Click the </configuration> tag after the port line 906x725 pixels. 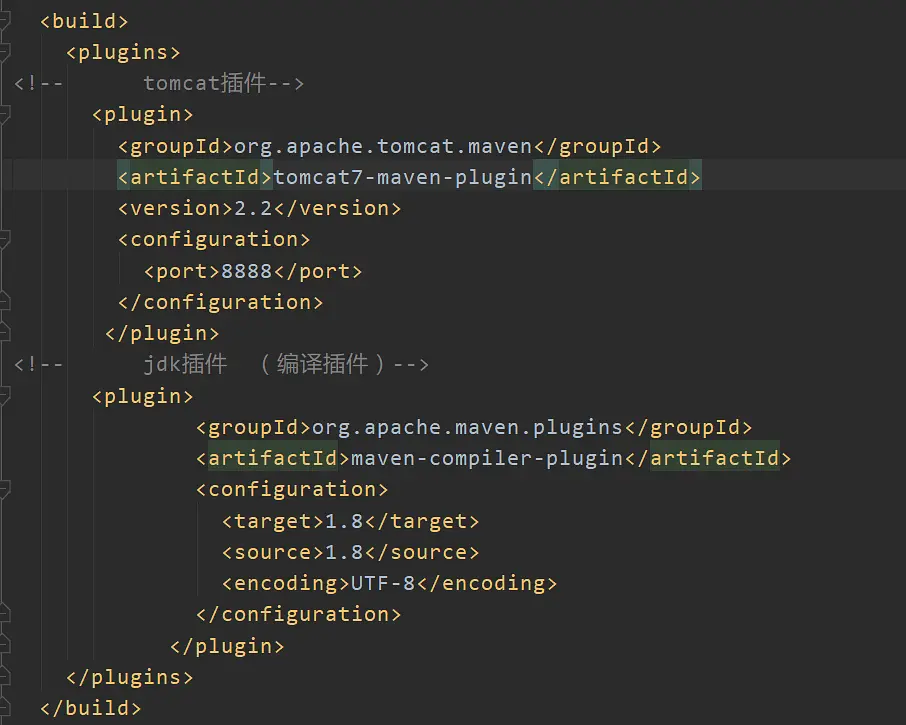pos(221,302)
